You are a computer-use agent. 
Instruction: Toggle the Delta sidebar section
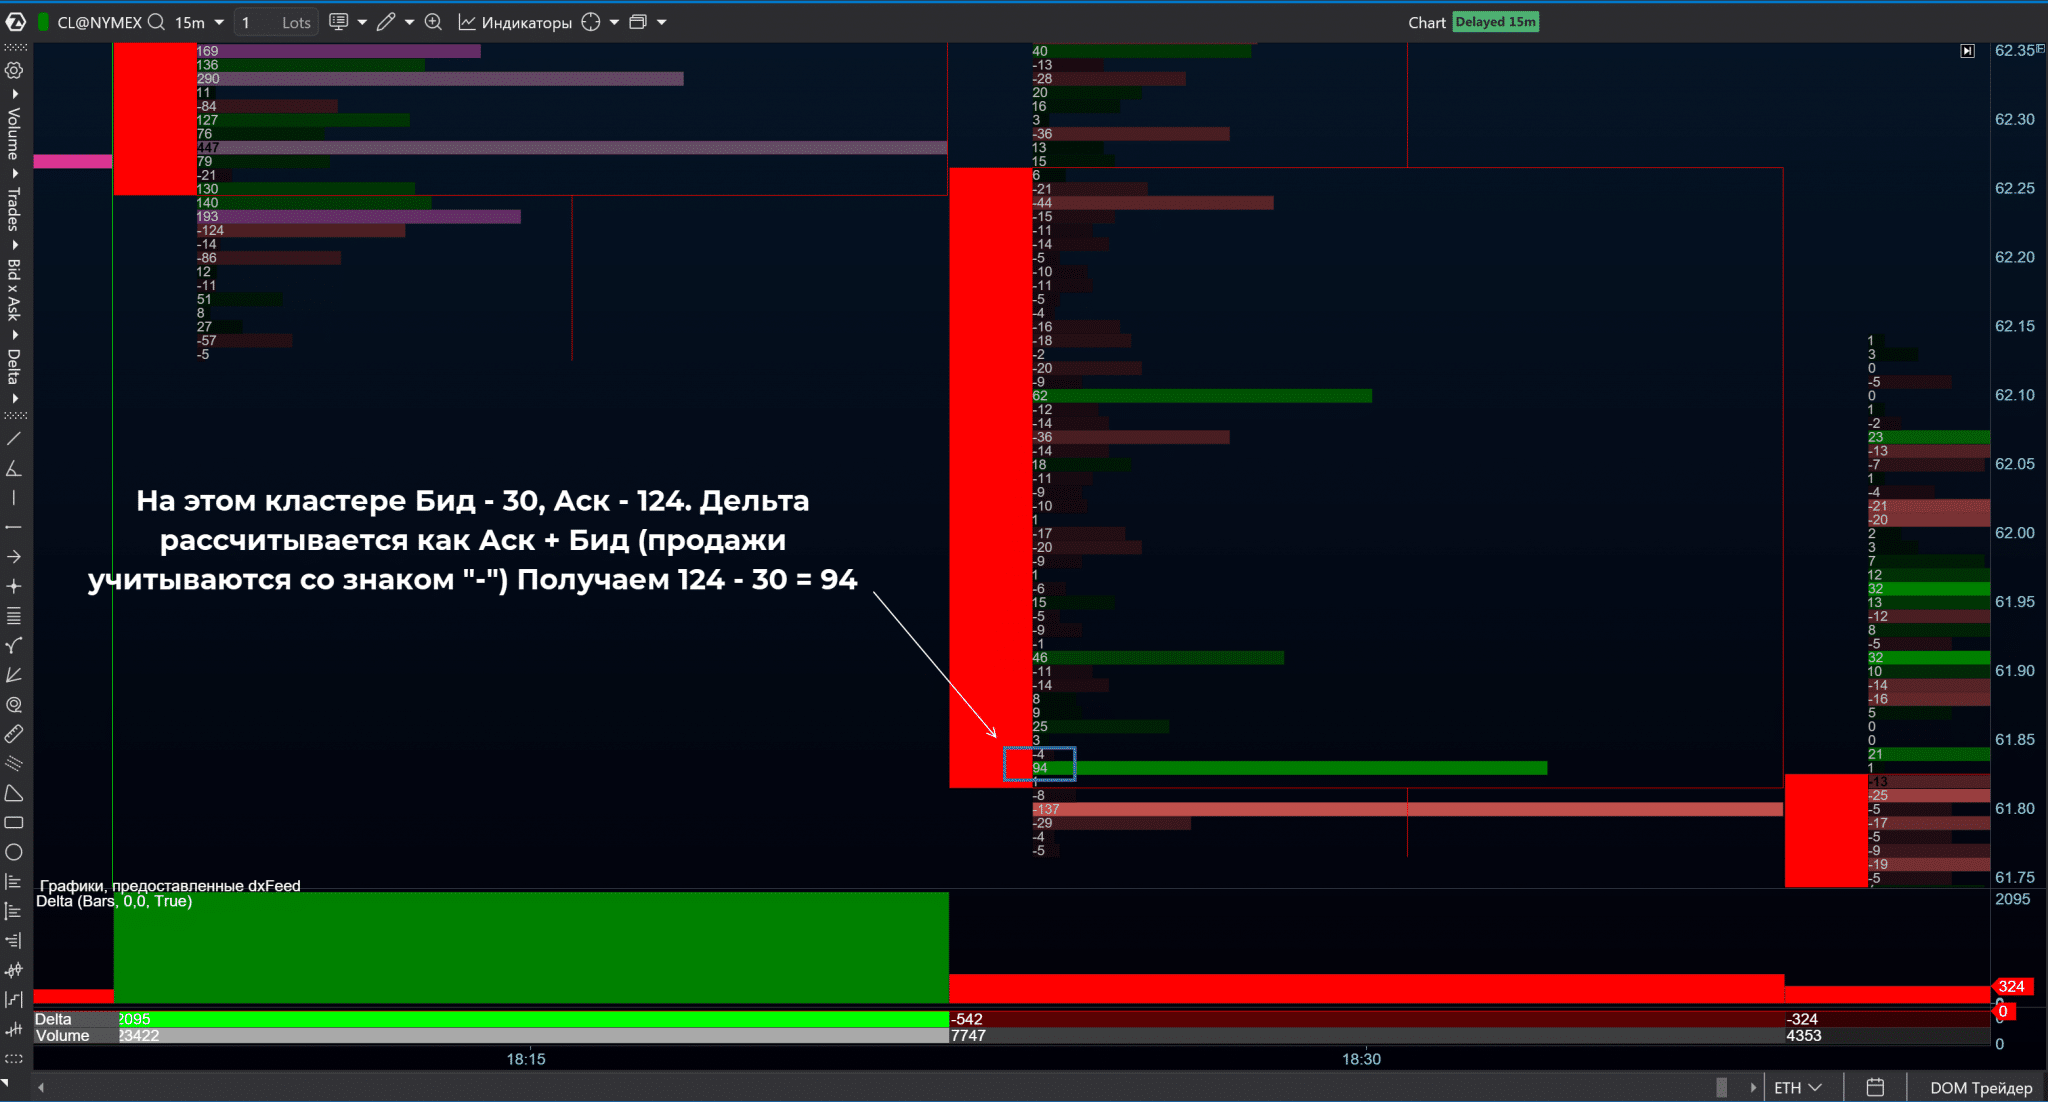point(14,366)
